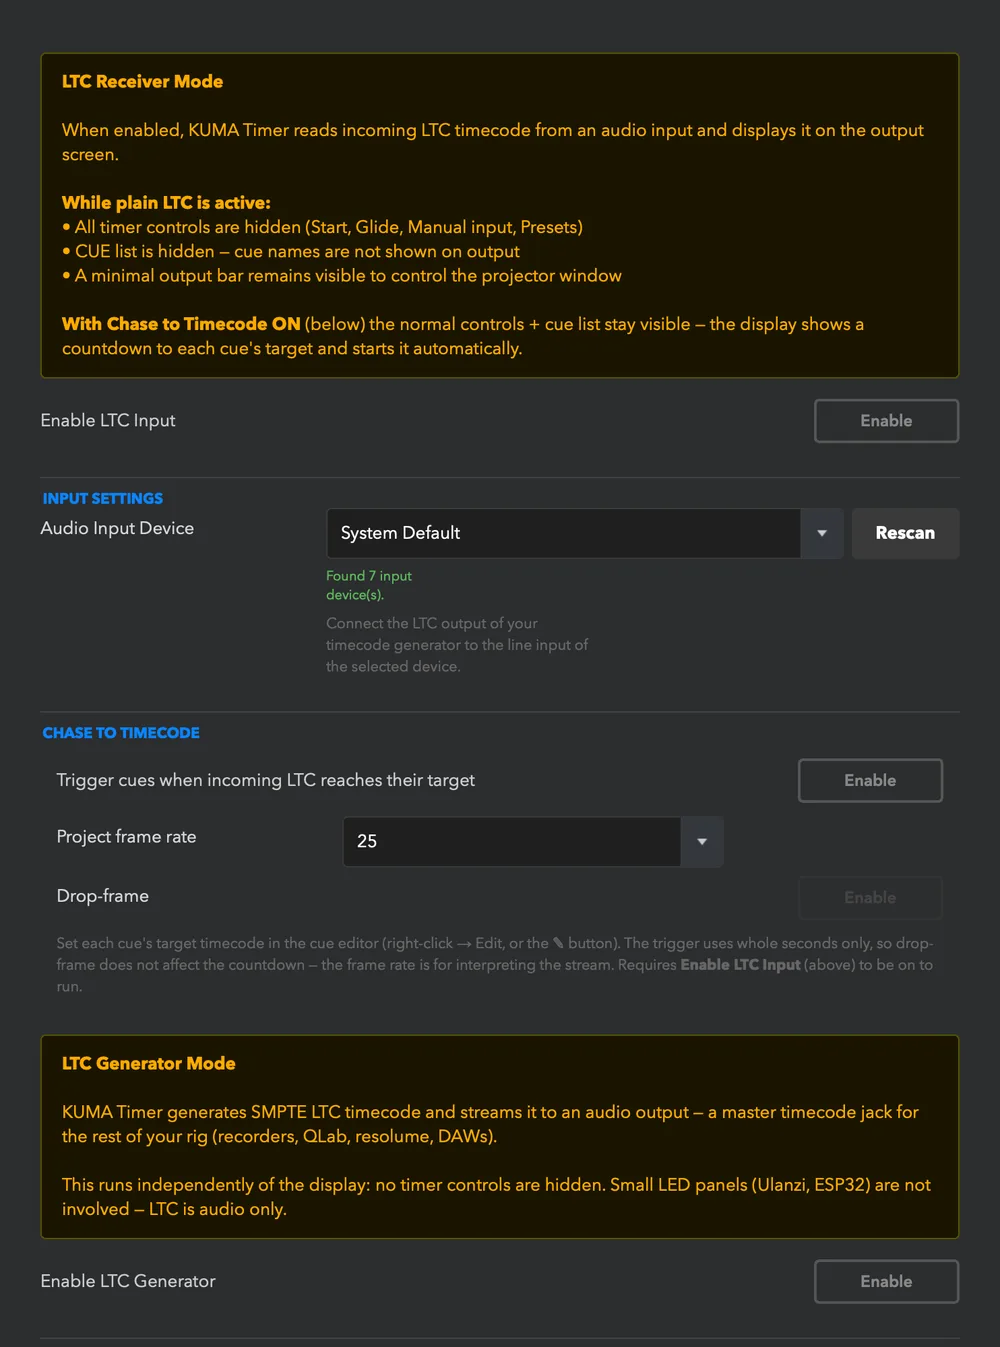The width and height of the screenshot is (1000, 1347).
Task: Select the System Default audio input field
Action: (564, 533)
